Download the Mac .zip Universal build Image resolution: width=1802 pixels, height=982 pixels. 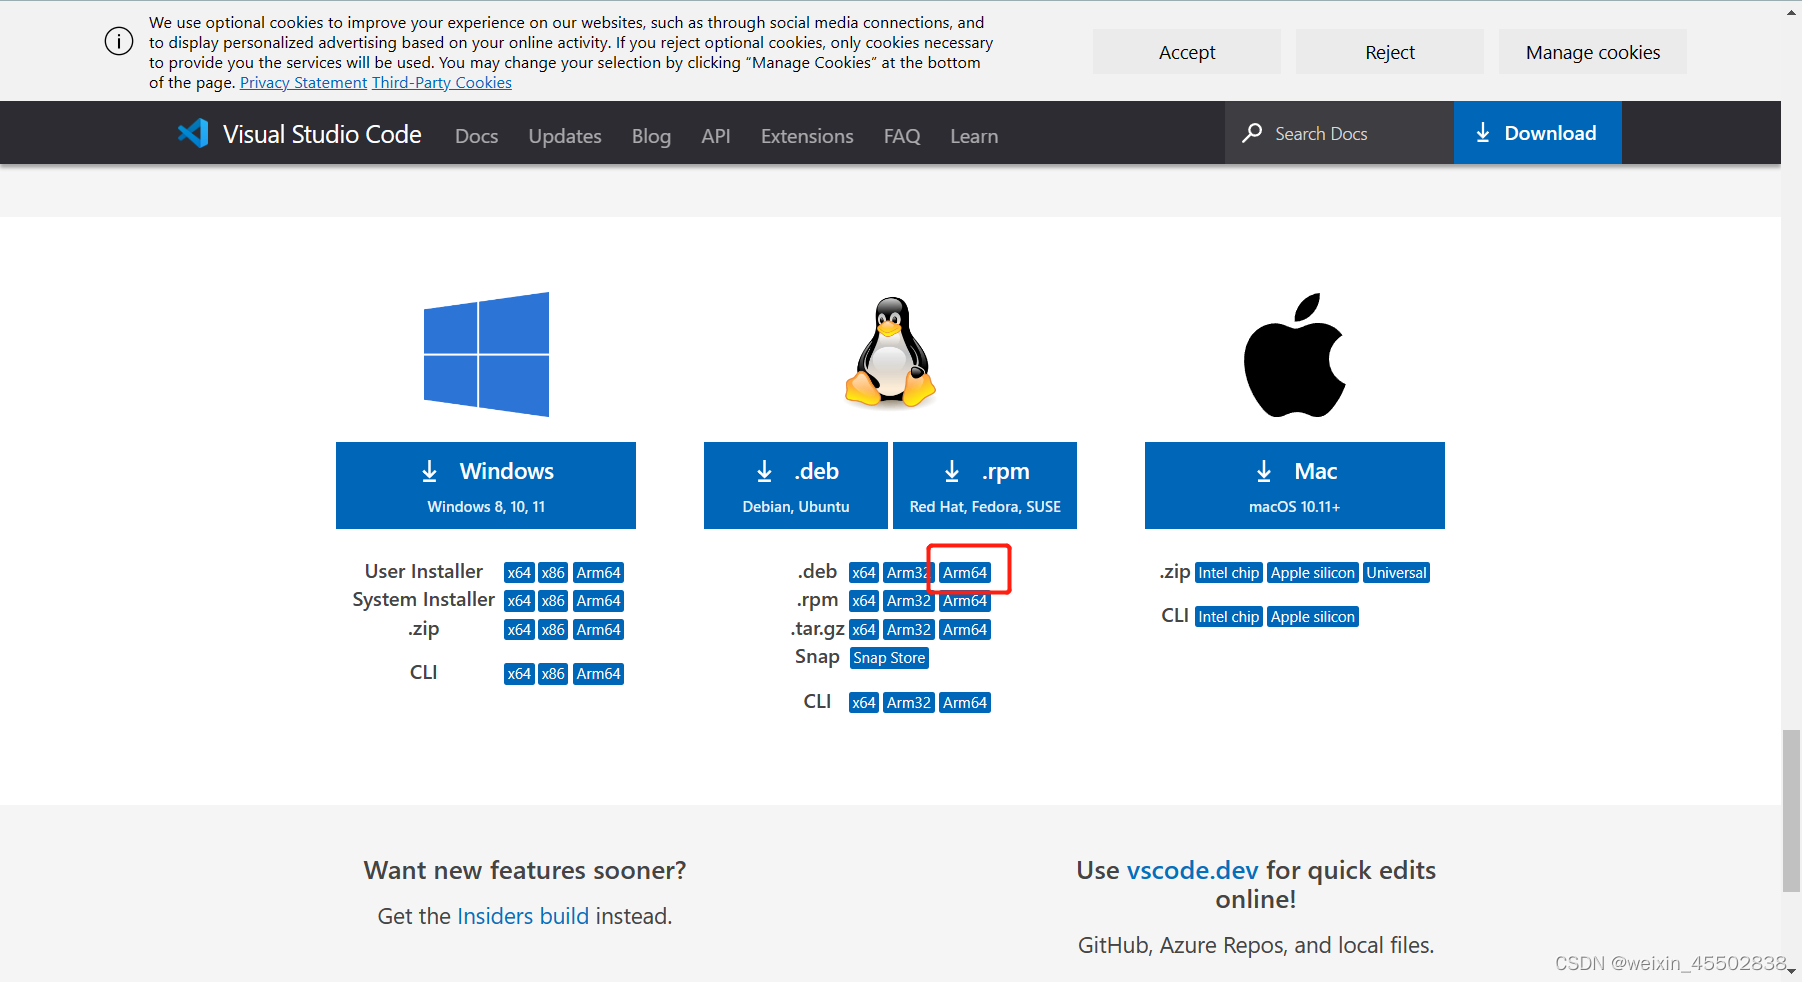point(1396,573)
